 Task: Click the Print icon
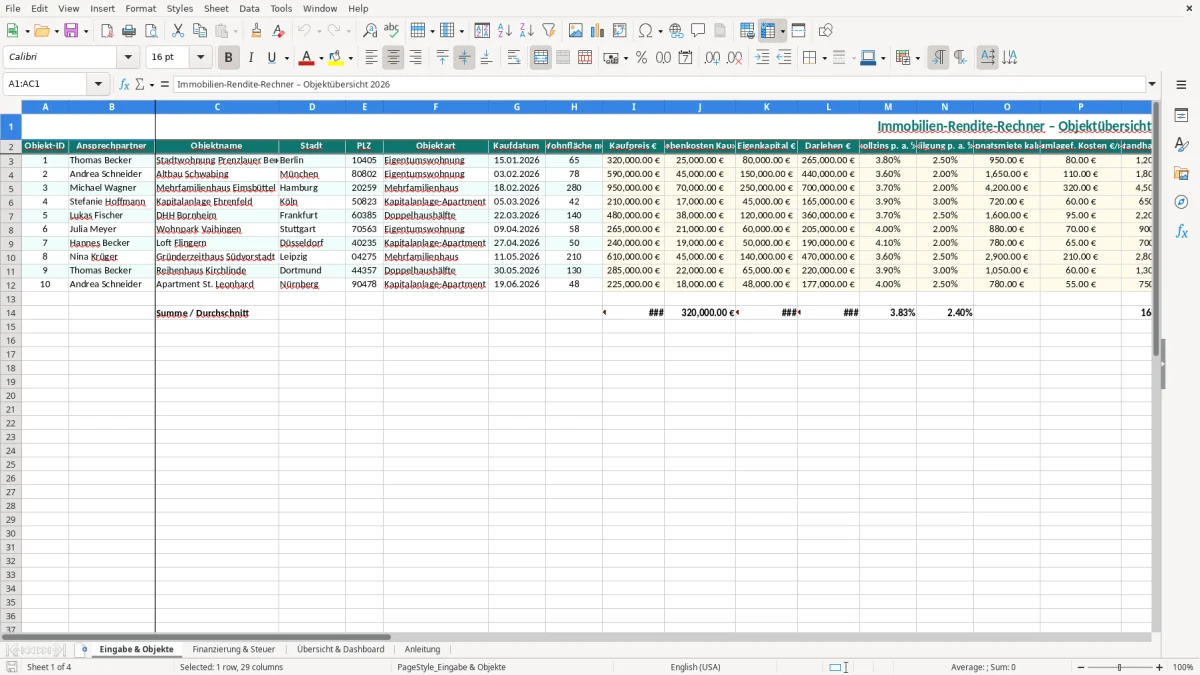[x=129, y=31]
